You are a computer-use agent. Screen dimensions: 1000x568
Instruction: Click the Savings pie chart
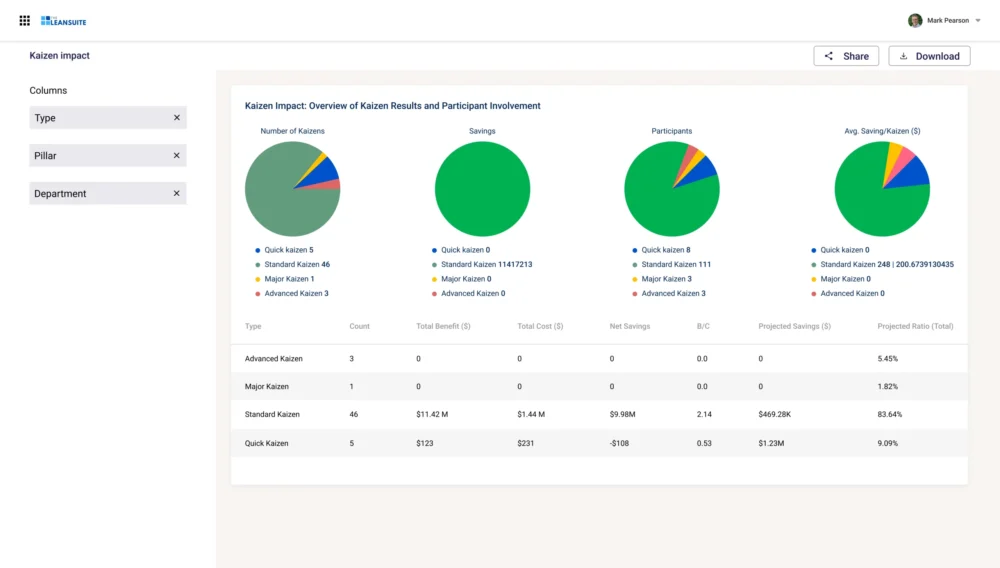pyautogui.click(x=482, y=189)
